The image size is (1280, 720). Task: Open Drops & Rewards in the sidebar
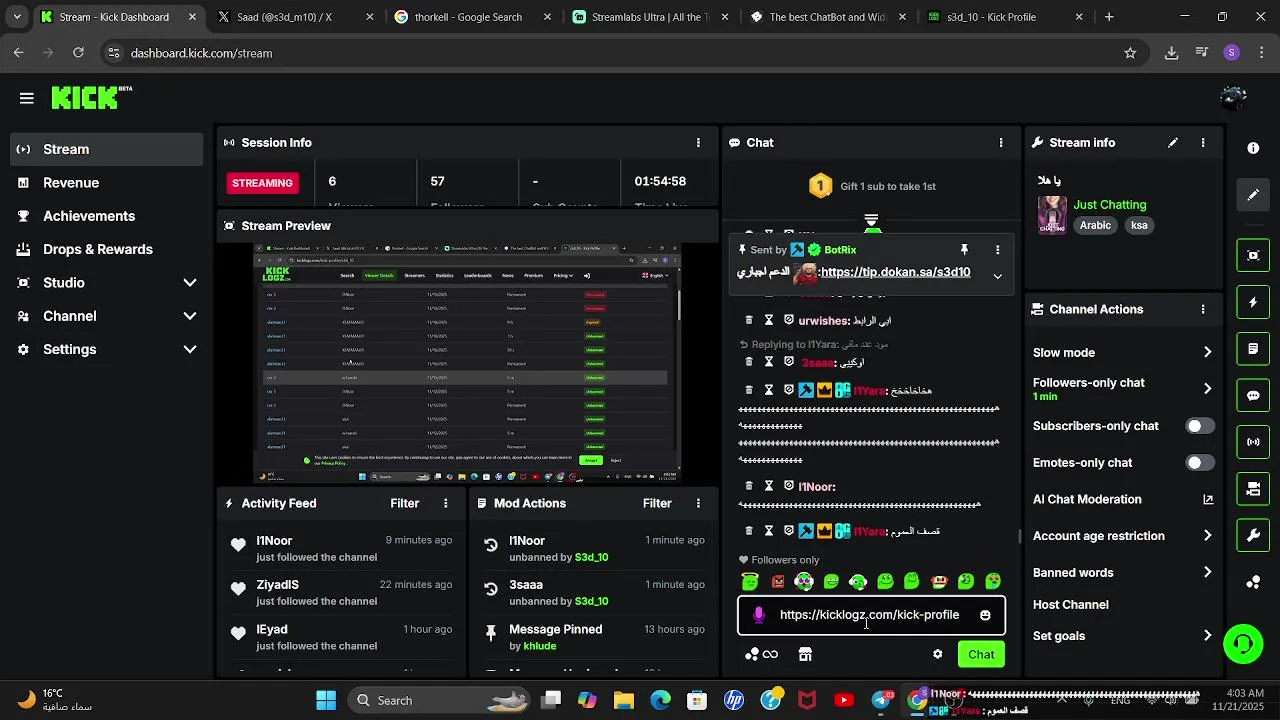pos(108,249)
